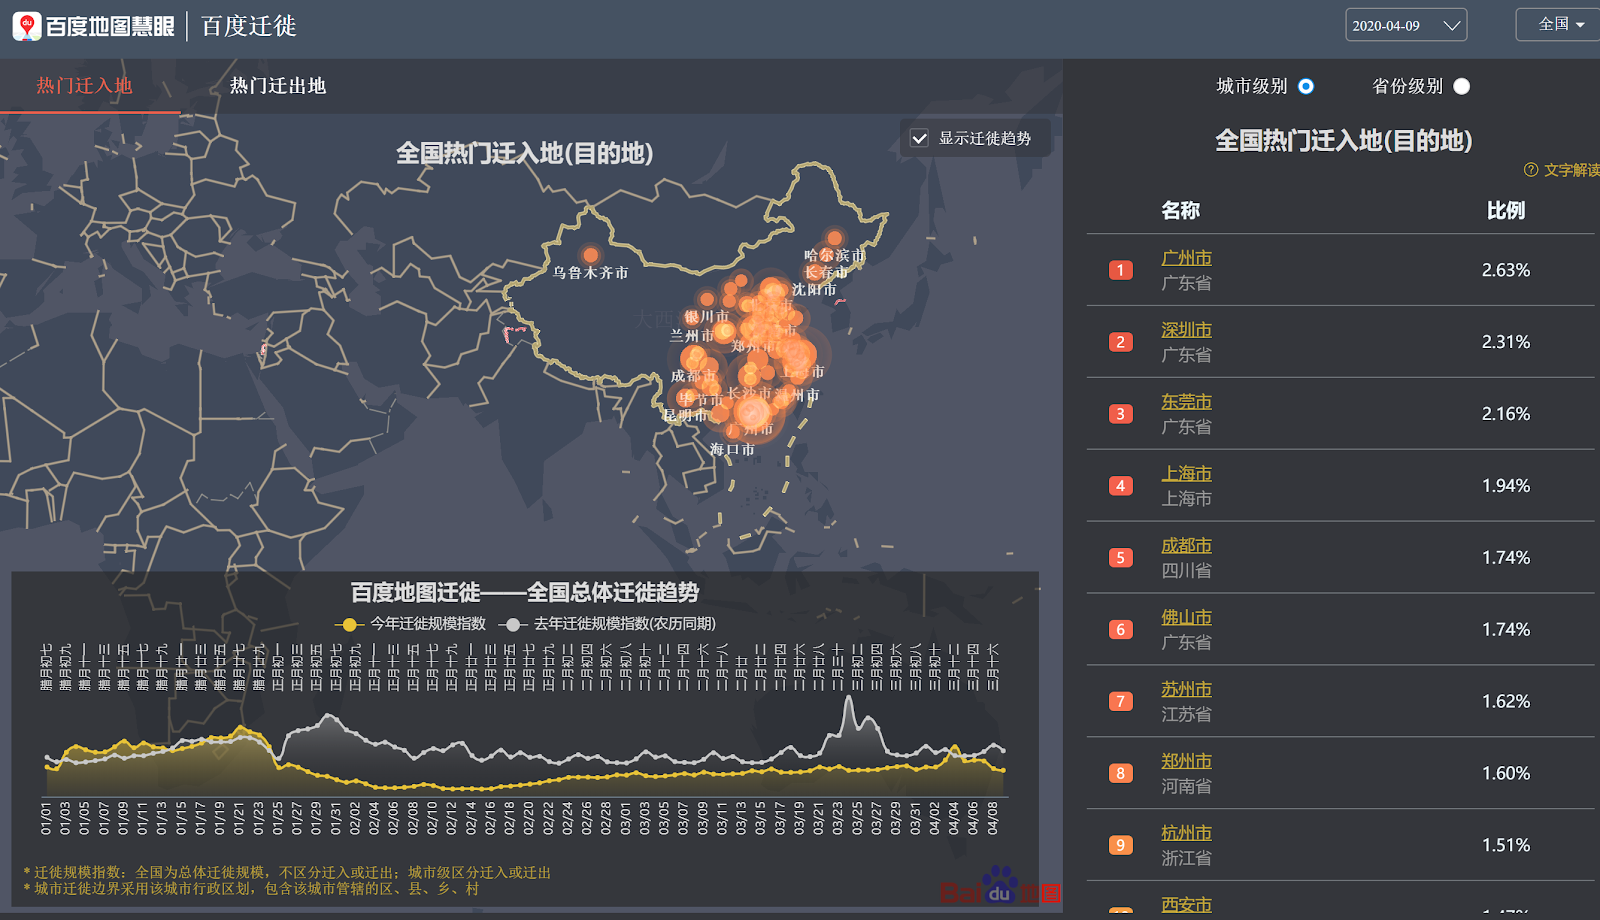1600x920 pixels.
Task: Click the 去年迁徙规模指数(农历同期) legend label
Action: [x=625, y=624]
